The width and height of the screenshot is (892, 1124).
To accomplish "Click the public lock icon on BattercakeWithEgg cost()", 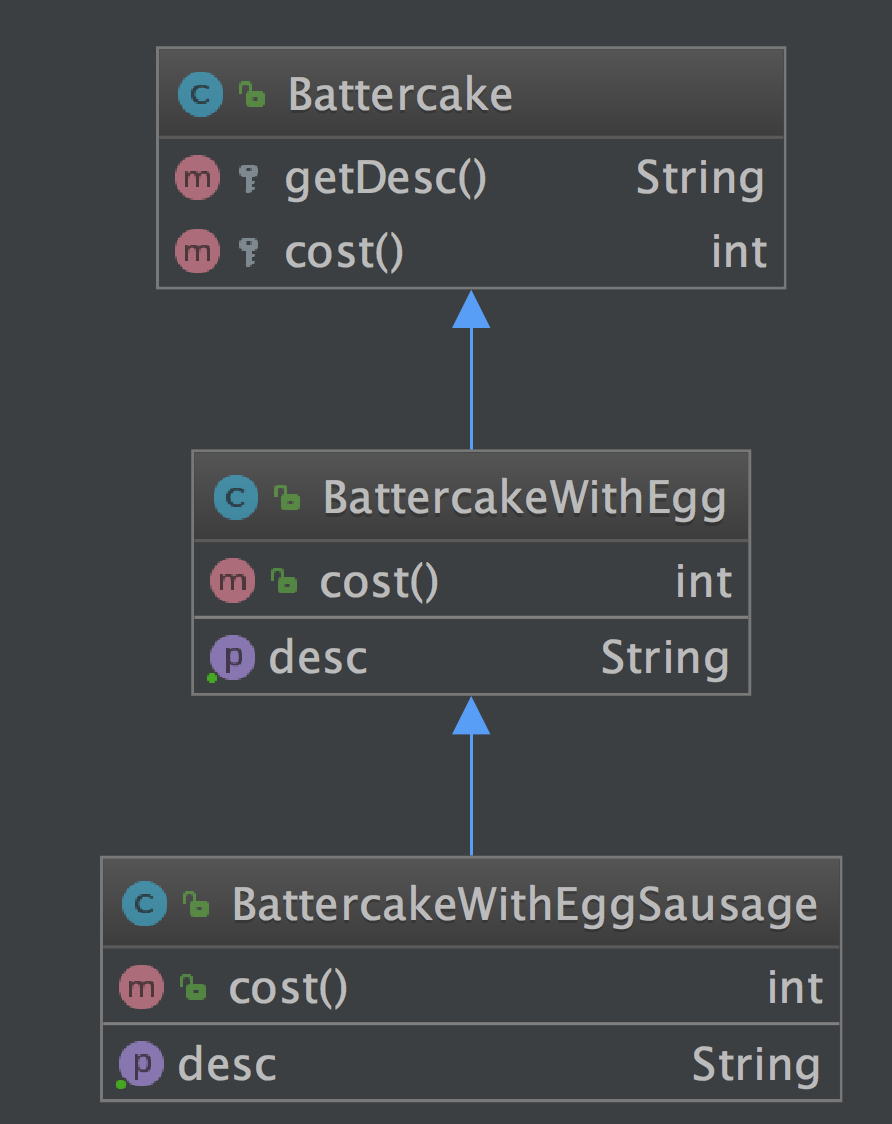I will [285, 582].
